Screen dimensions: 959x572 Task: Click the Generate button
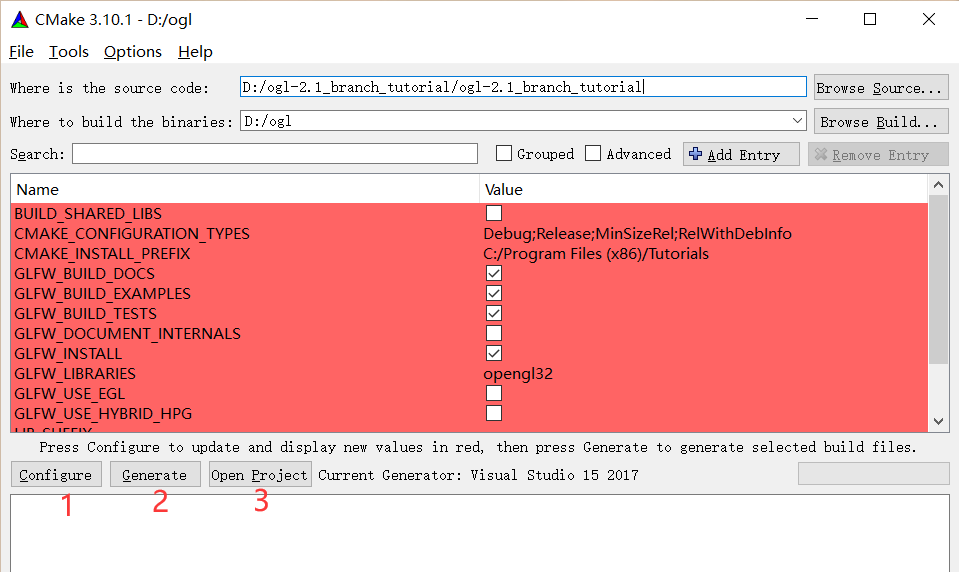[155, 475]
